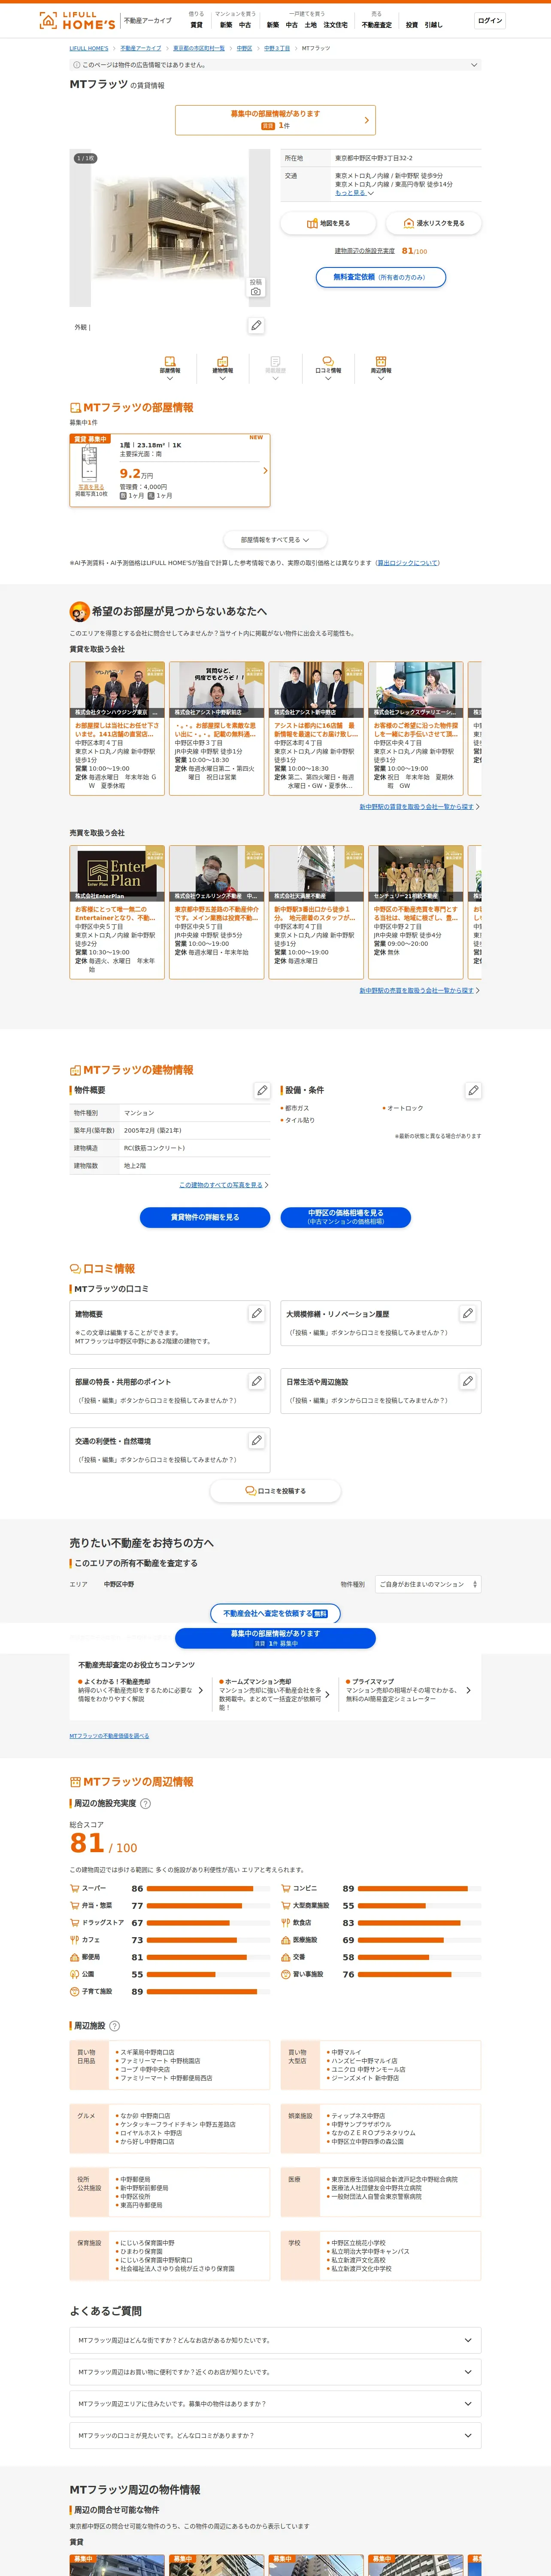This screenshot has height=2576, width=551.
Task: Open MTフラッツの不動産価値を調べる link
Action: 109,1736
